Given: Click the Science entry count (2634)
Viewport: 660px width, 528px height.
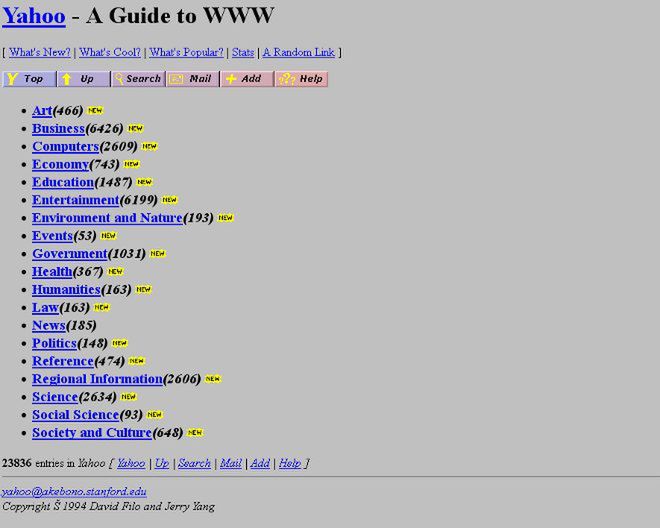Looking at the screenshot, I should [98, 397].
